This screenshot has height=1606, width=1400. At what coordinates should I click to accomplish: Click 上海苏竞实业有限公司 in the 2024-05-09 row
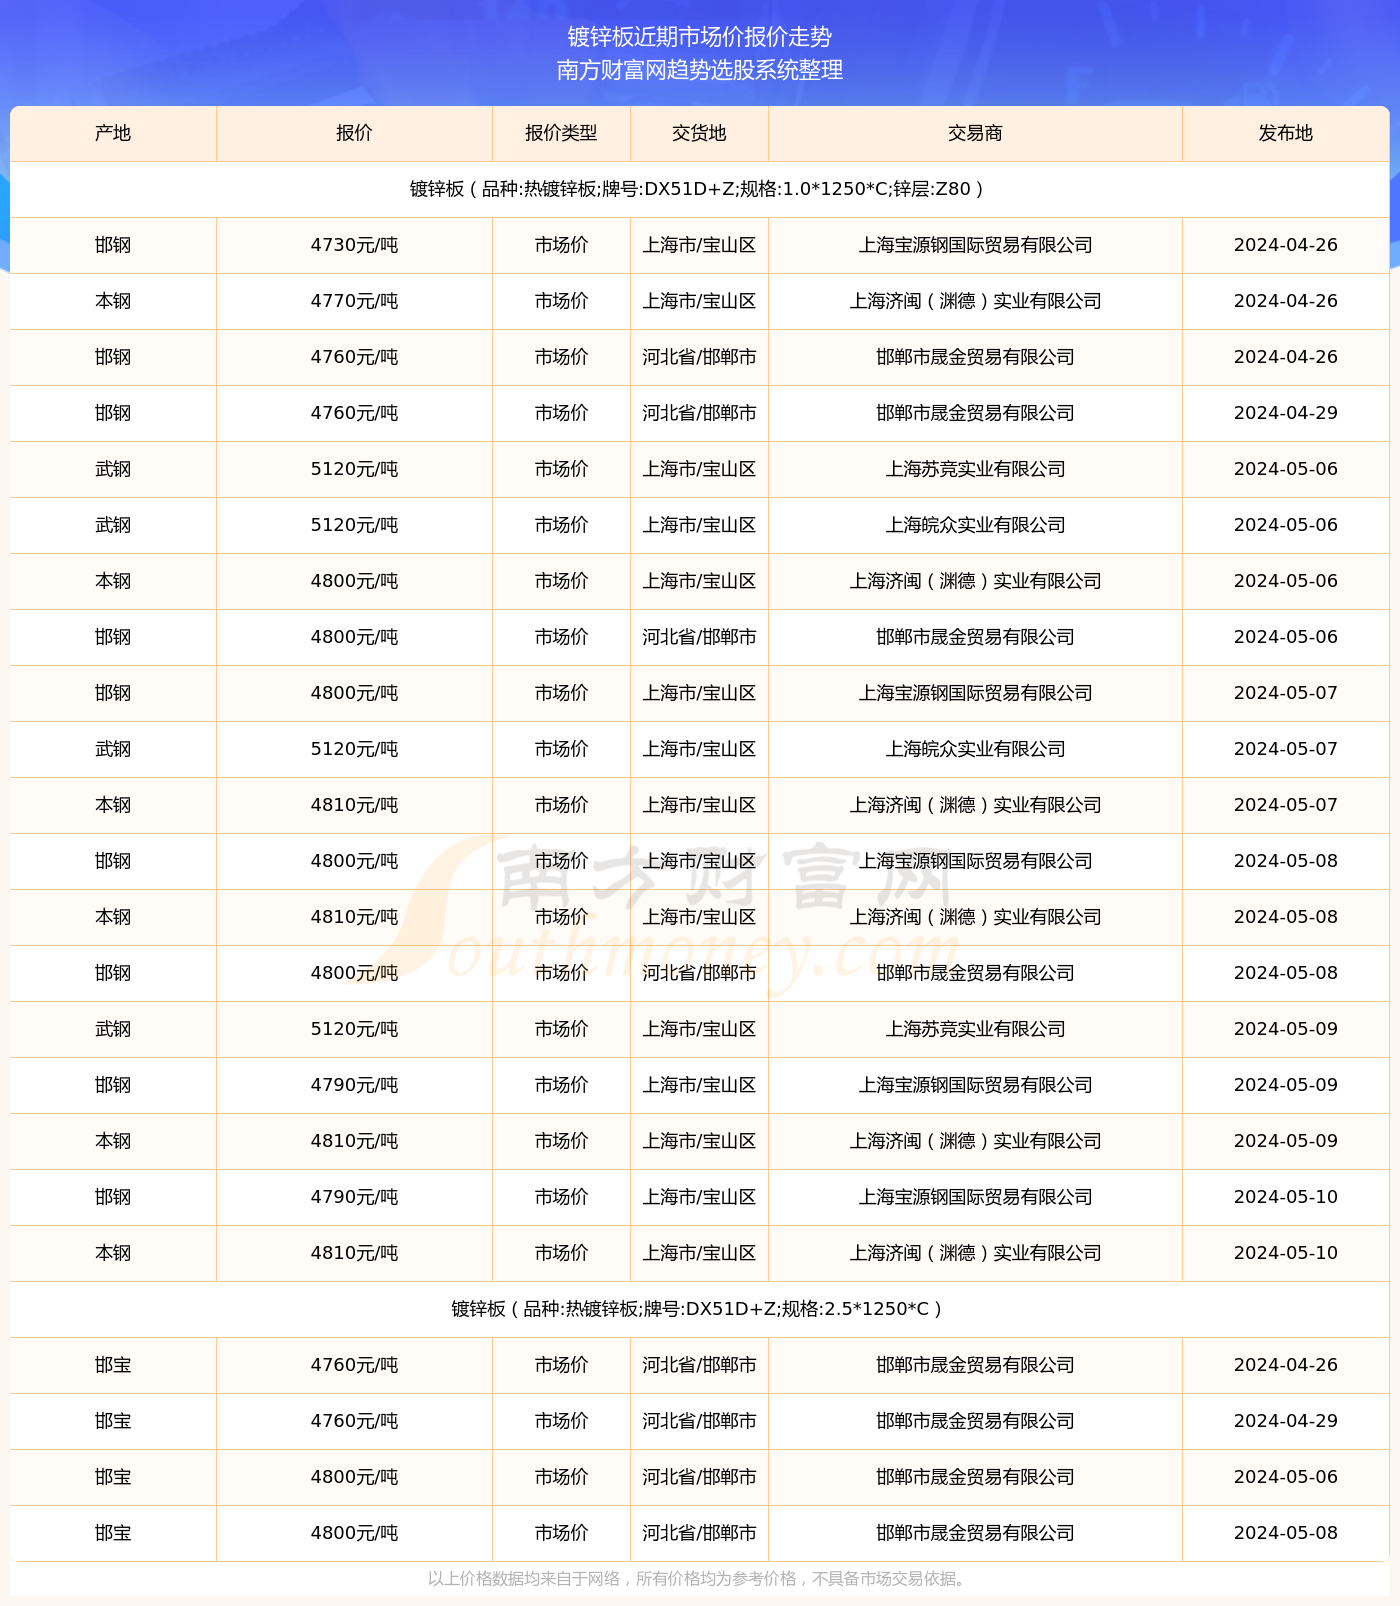tap(975, 1029)
